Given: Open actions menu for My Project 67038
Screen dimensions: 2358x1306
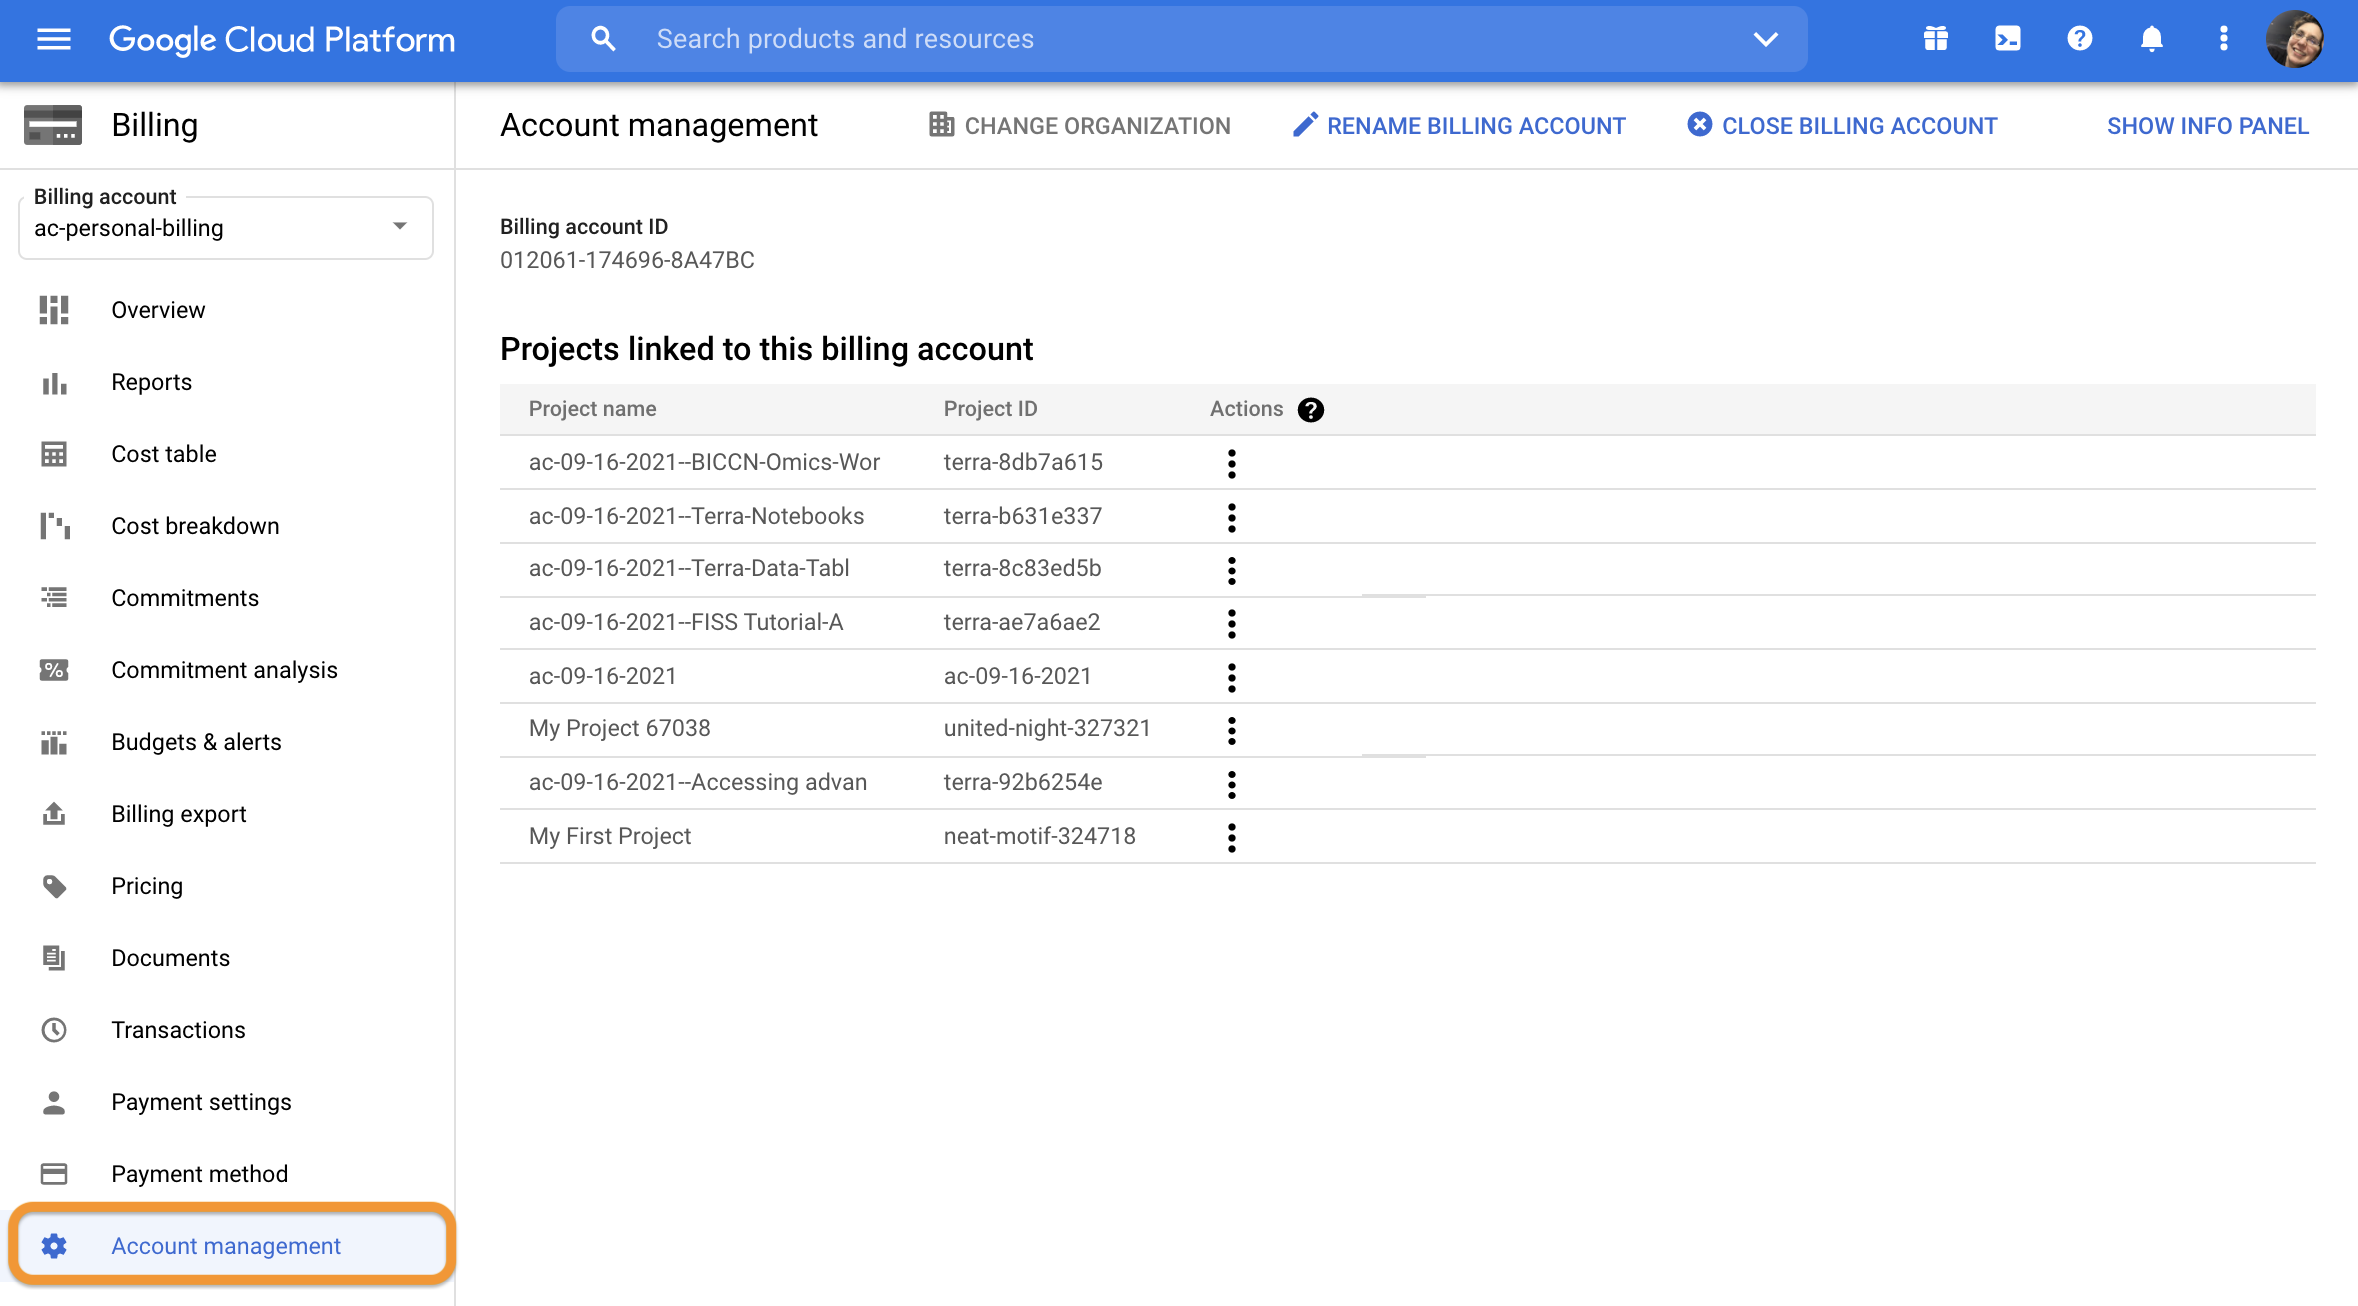Looking at the screenshot, I should click(1232, 730).
